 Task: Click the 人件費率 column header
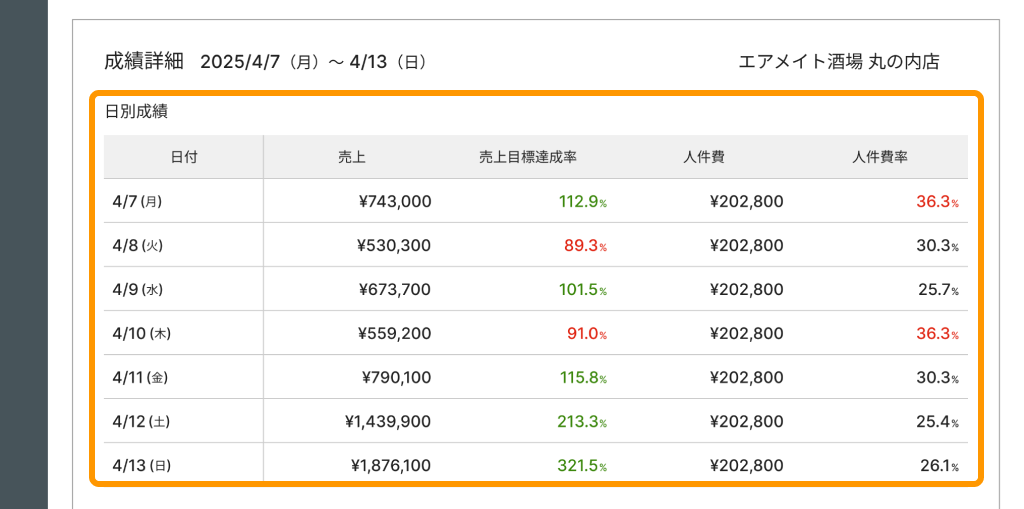(x=880, y=157)
